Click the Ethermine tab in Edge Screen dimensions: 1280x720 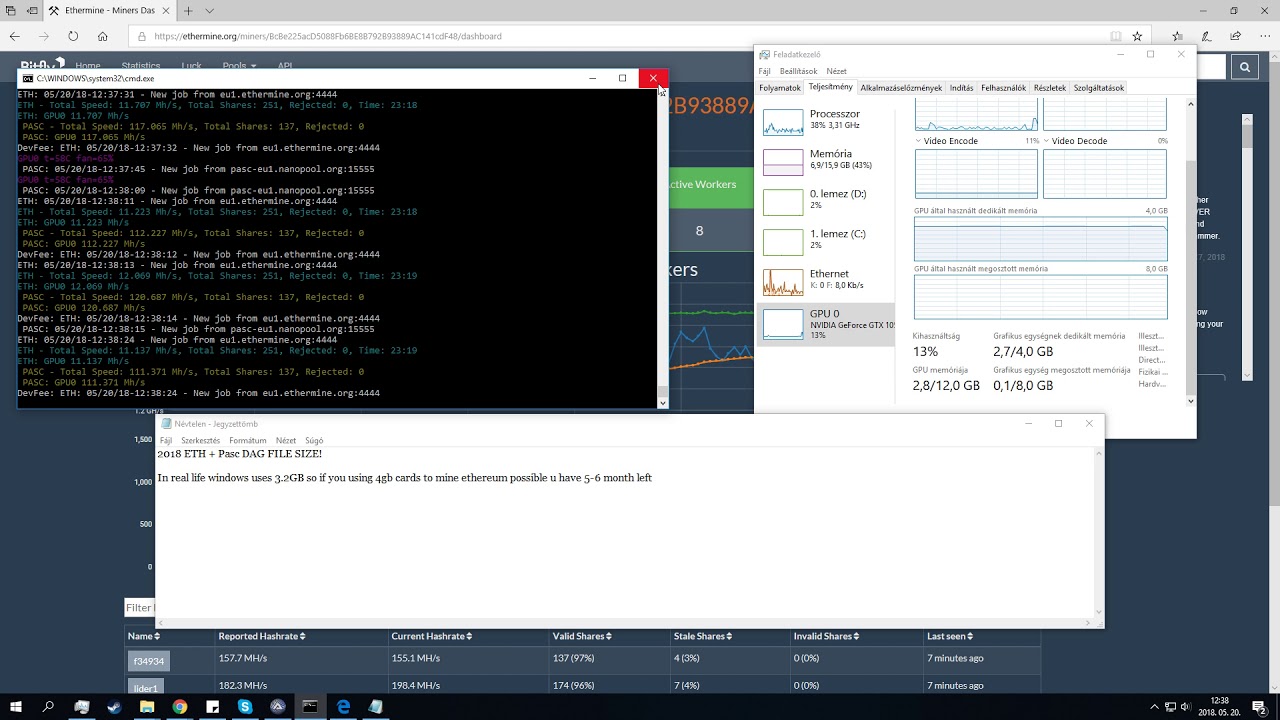pos(108,11)
